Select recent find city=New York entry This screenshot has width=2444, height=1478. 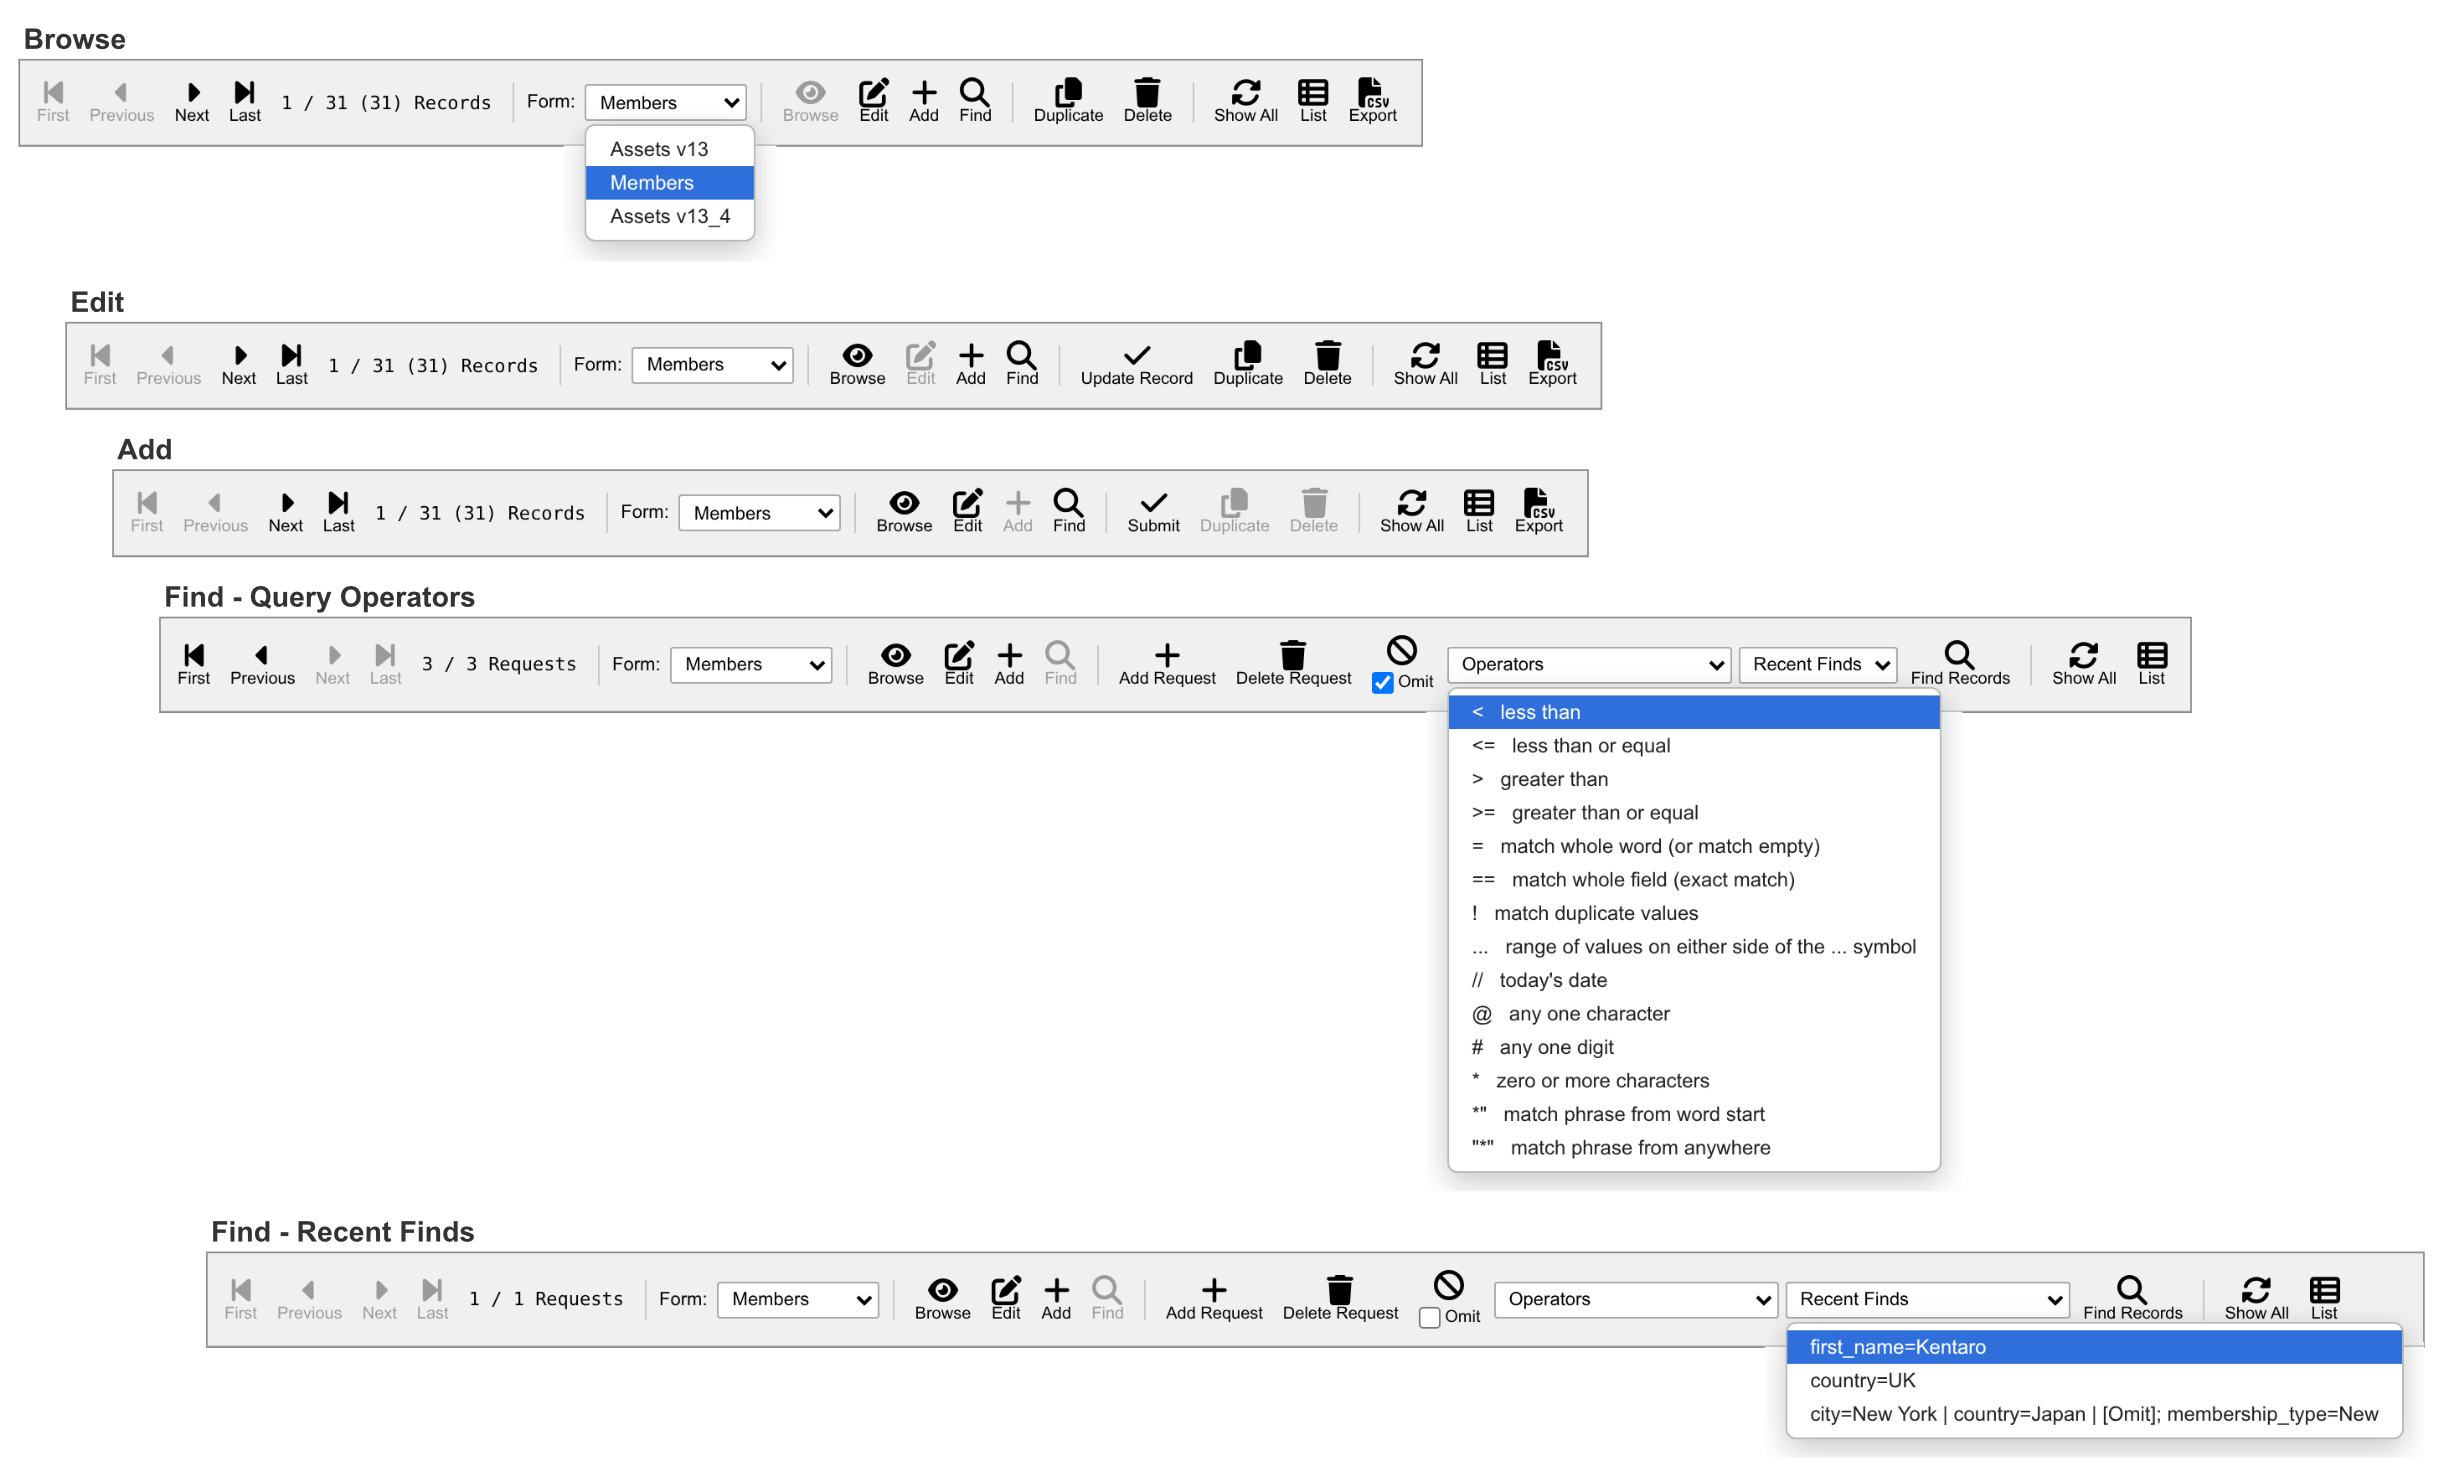(x=2094, y=1415)
